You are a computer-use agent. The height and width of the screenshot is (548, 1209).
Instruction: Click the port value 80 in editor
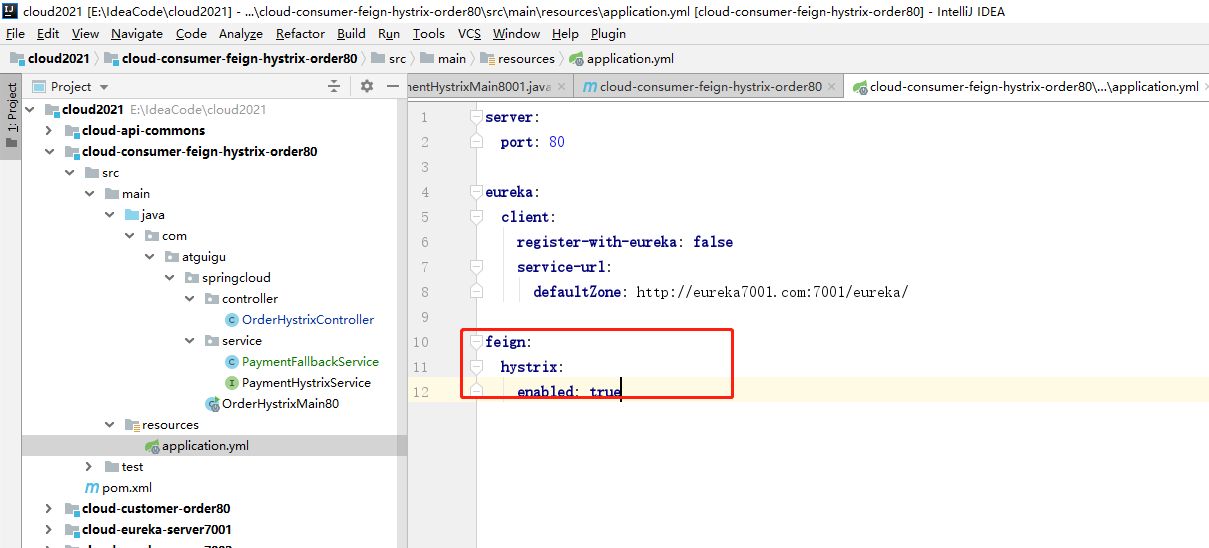pos(557,142)
